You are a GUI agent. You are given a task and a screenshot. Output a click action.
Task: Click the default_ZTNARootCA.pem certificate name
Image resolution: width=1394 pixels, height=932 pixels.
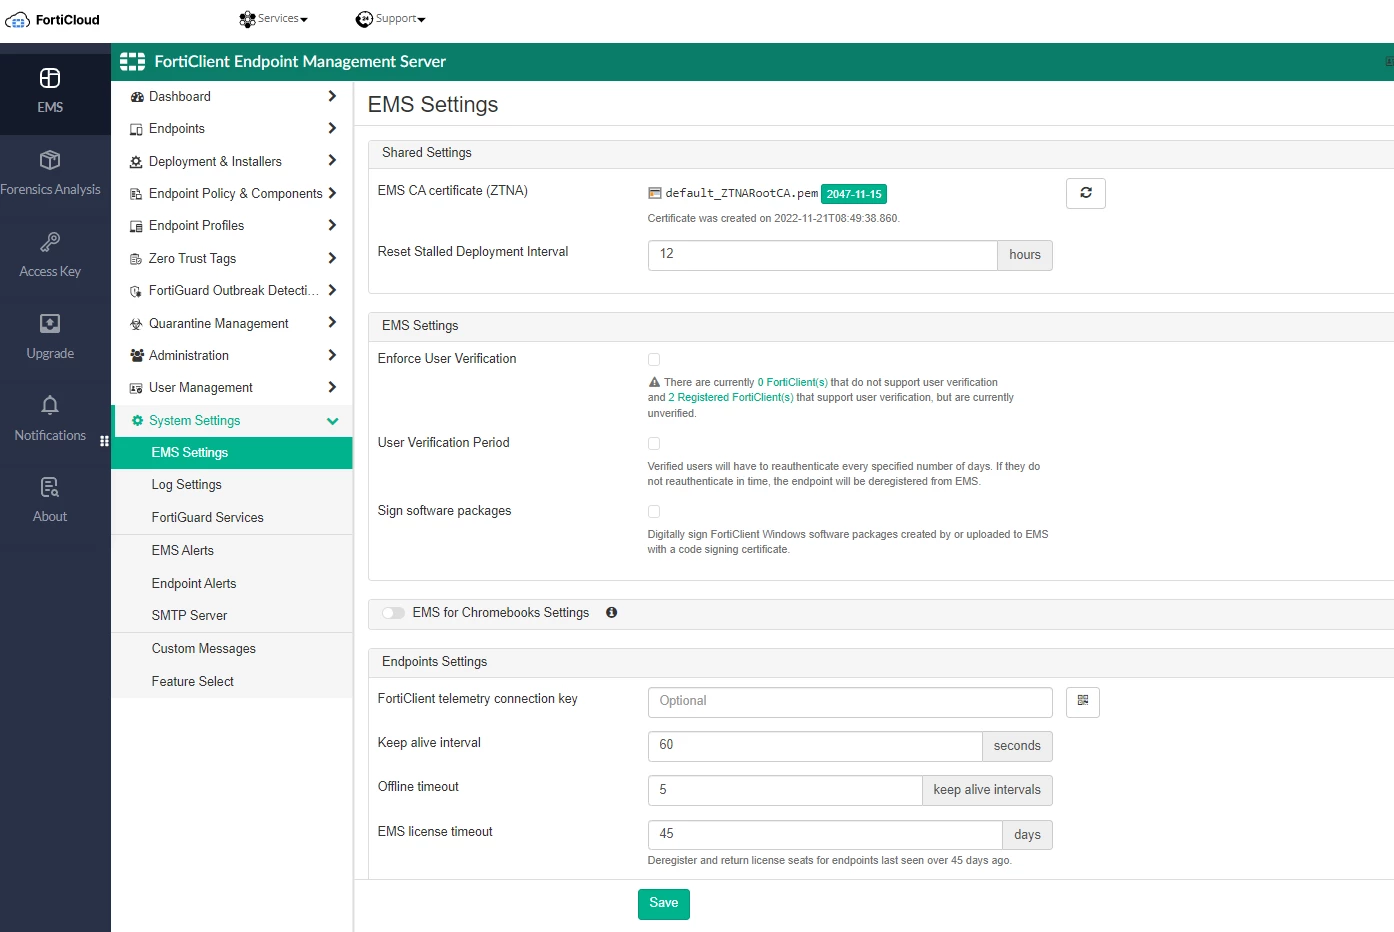tap(742, 194)
